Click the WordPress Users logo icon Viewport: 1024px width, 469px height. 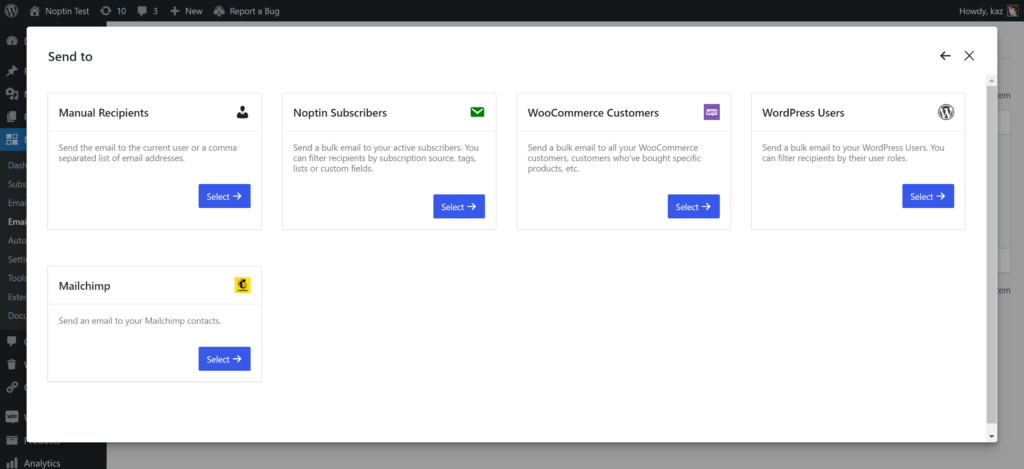[946, 113]
